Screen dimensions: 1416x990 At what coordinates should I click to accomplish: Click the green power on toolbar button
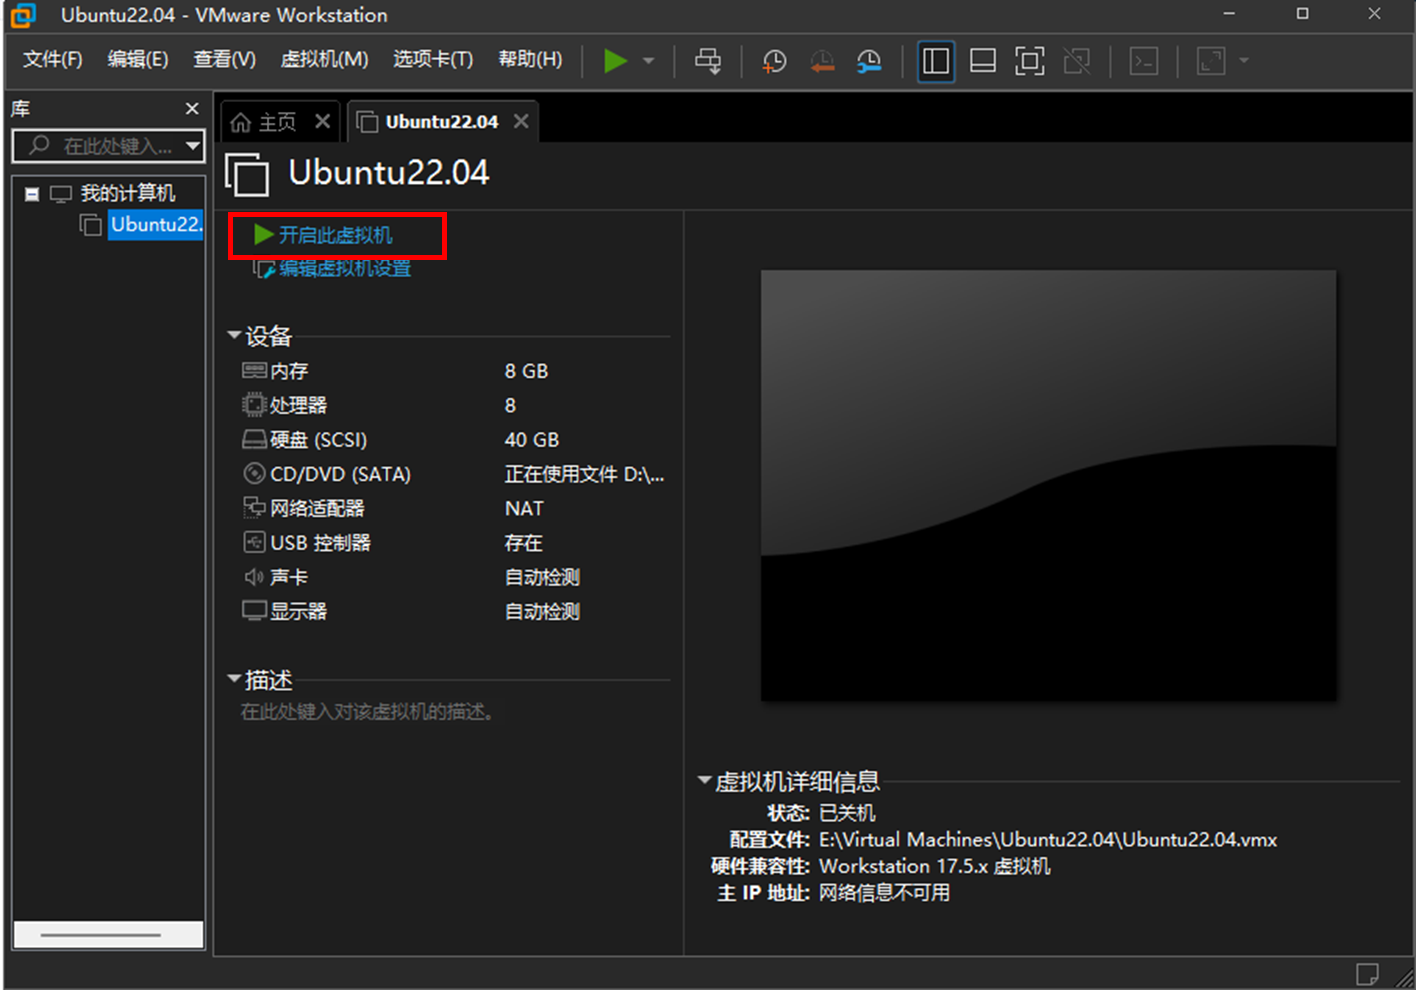615,61
